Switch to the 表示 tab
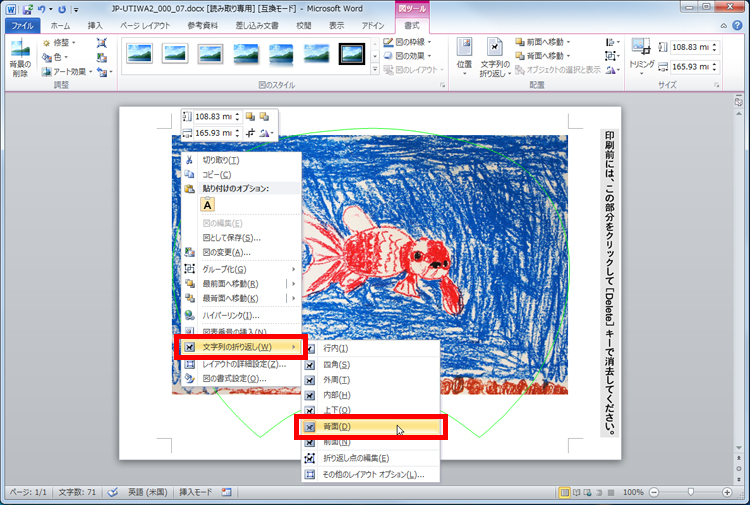 coord(336,25)
